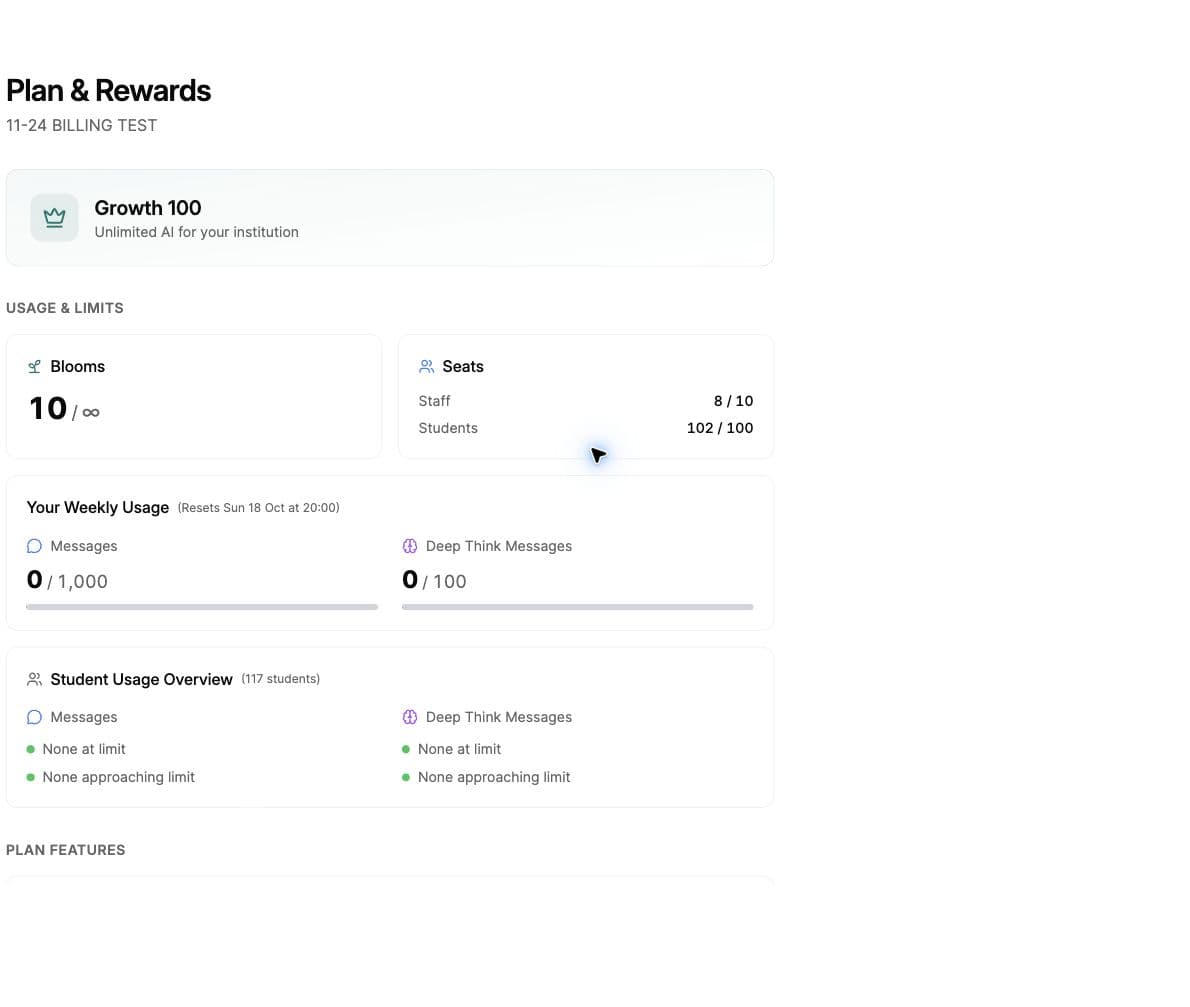Screen dimensions: 1190x1007
Task: Click the Staff seats row label
Action: [434, 401]
